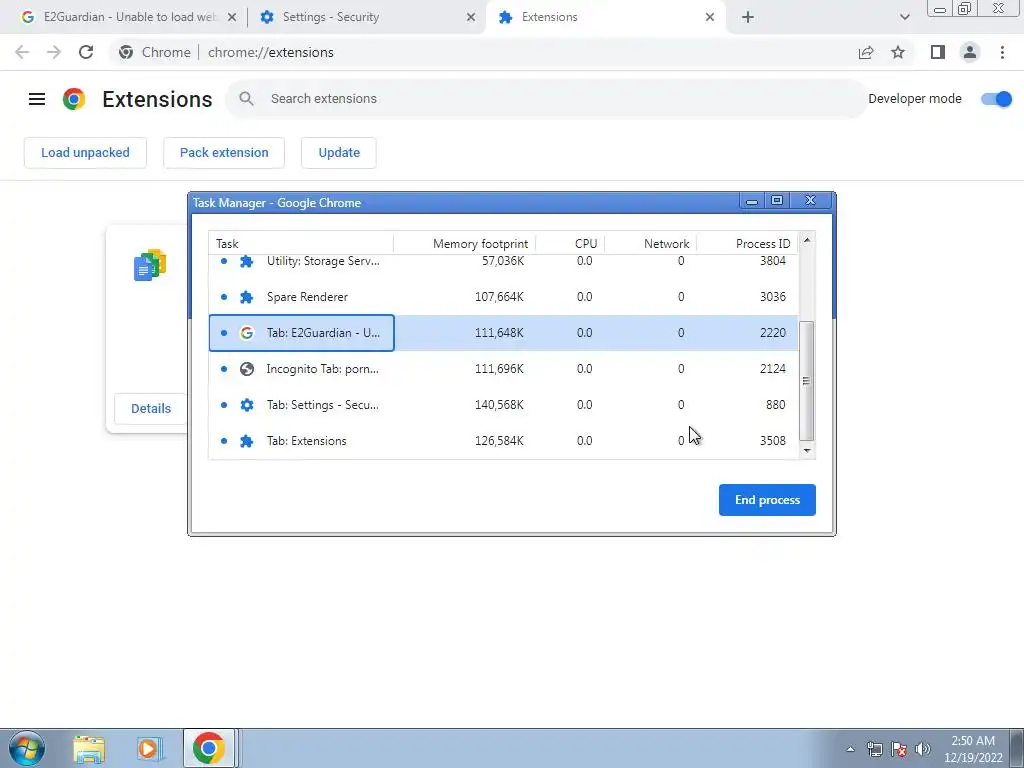Open a new tab with plus button
This screenshot has height=768, width=1024.
pyautogui.click(x=748, y=18)
